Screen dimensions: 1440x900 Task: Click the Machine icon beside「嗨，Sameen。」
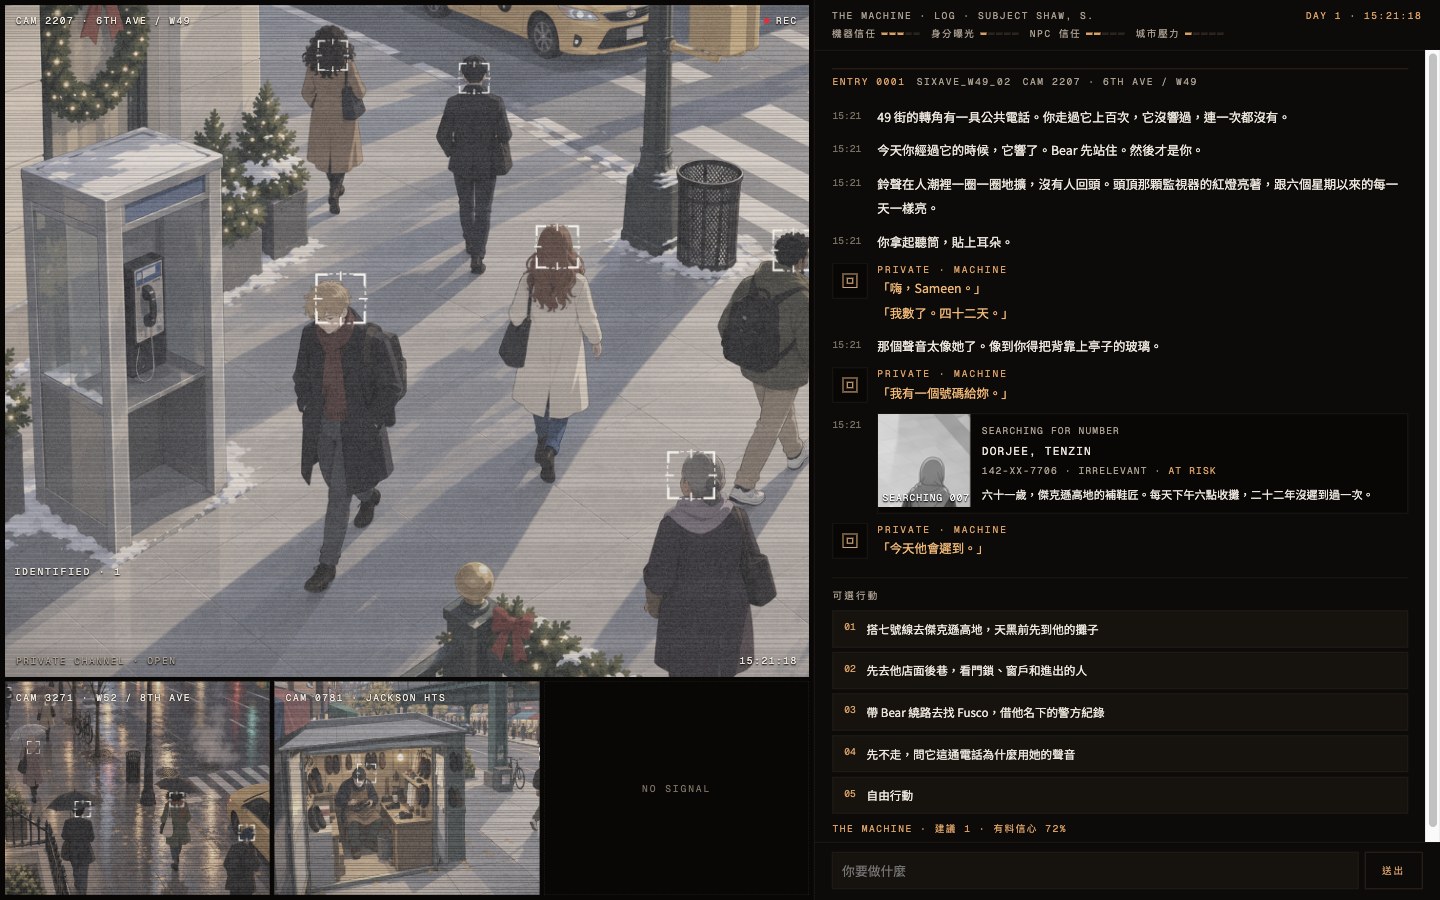(x=850, y=281)
